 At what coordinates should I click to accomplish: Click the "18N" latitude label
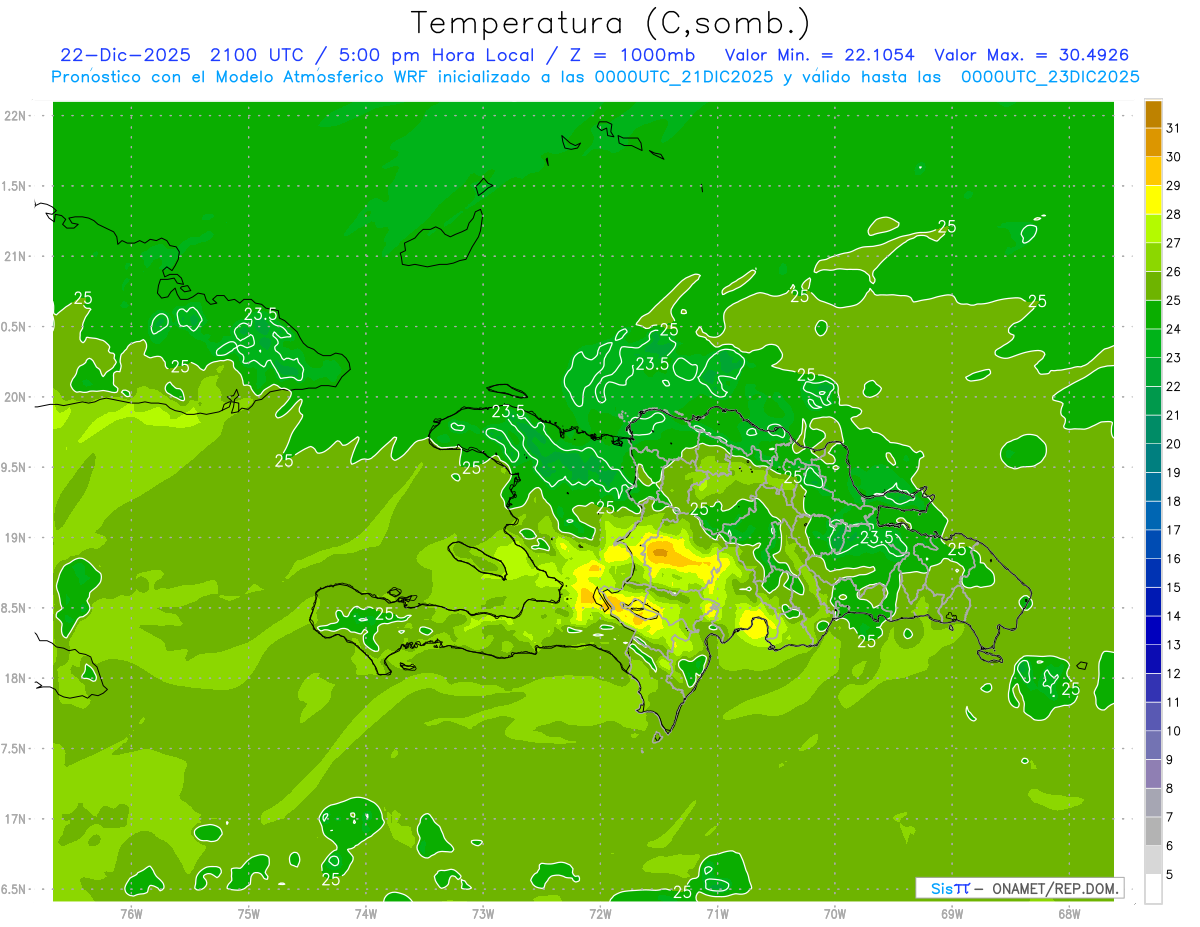pos(15,678)
